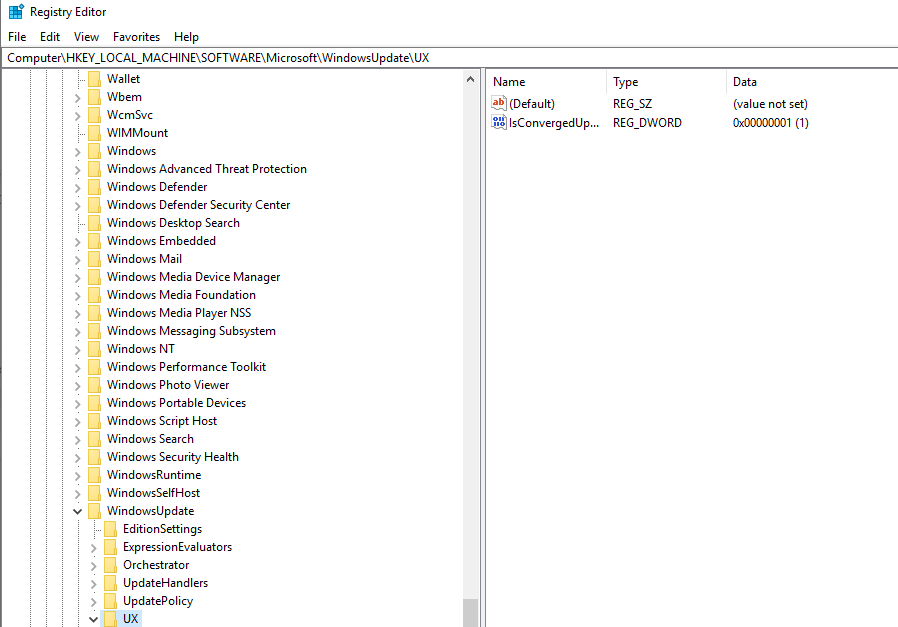Click the Windows NT folder icon

(94, 349)
